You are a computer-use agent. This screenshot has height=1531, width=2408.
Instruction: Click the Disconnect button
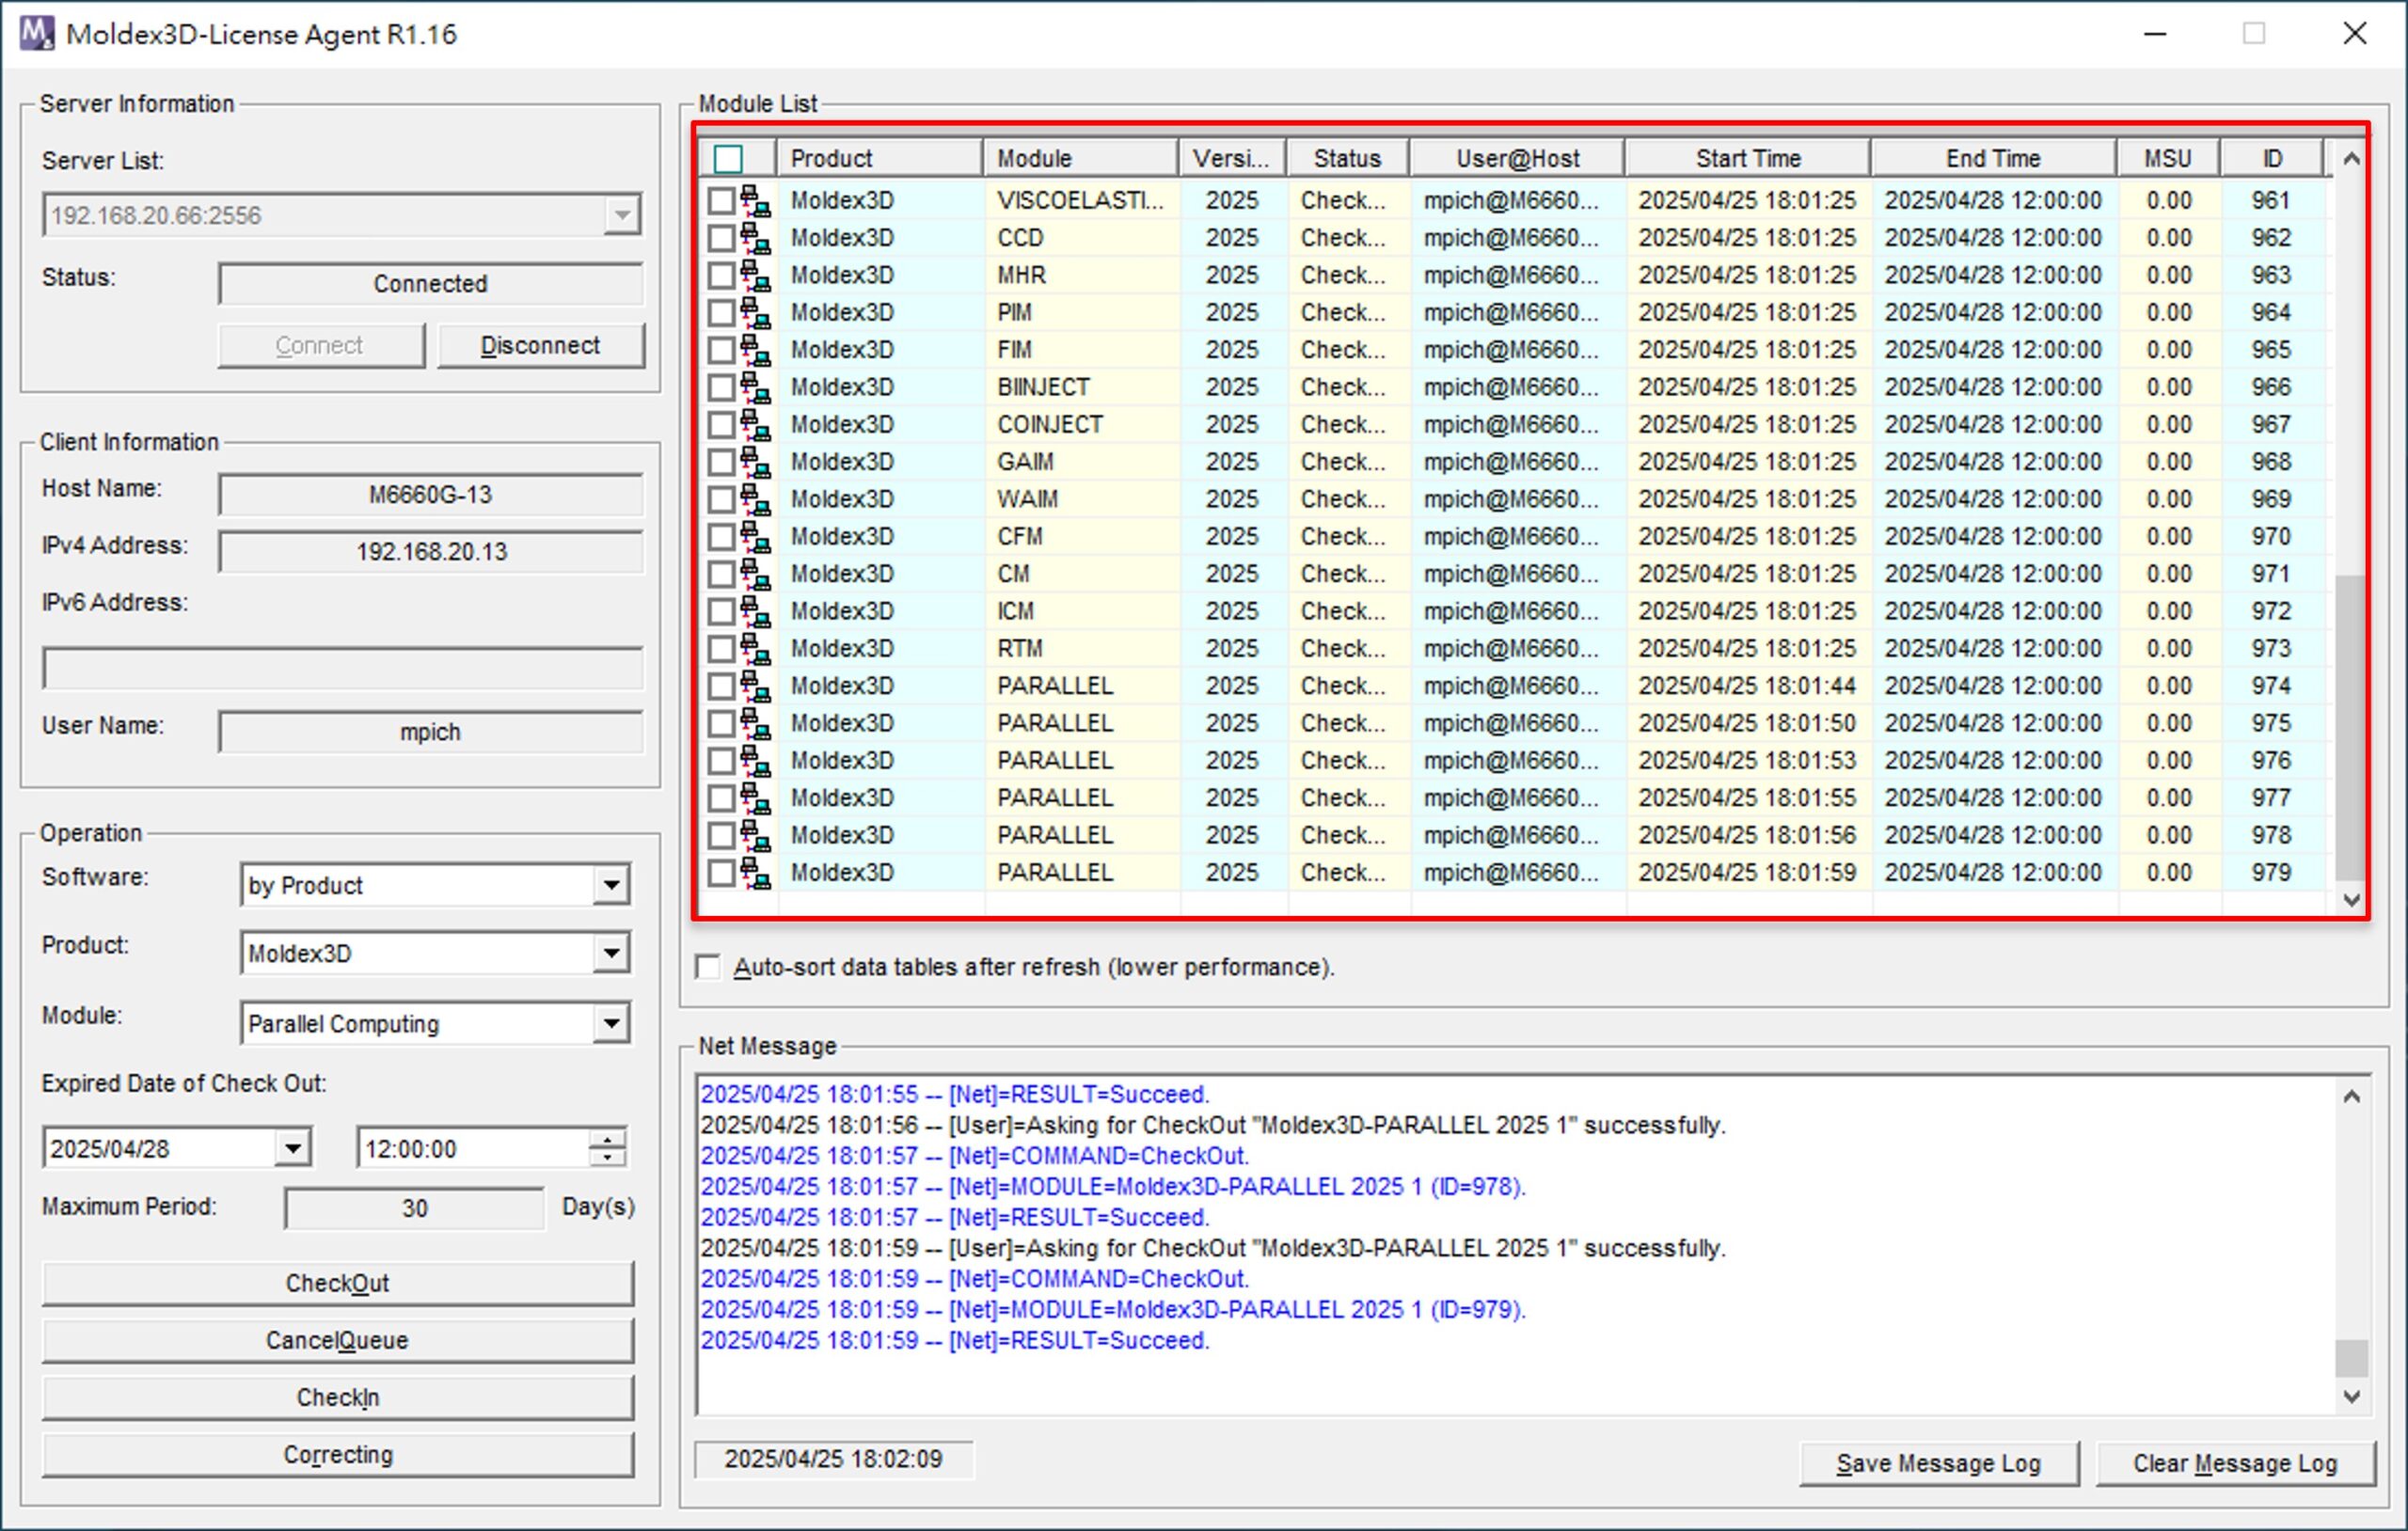pos(541,345)
